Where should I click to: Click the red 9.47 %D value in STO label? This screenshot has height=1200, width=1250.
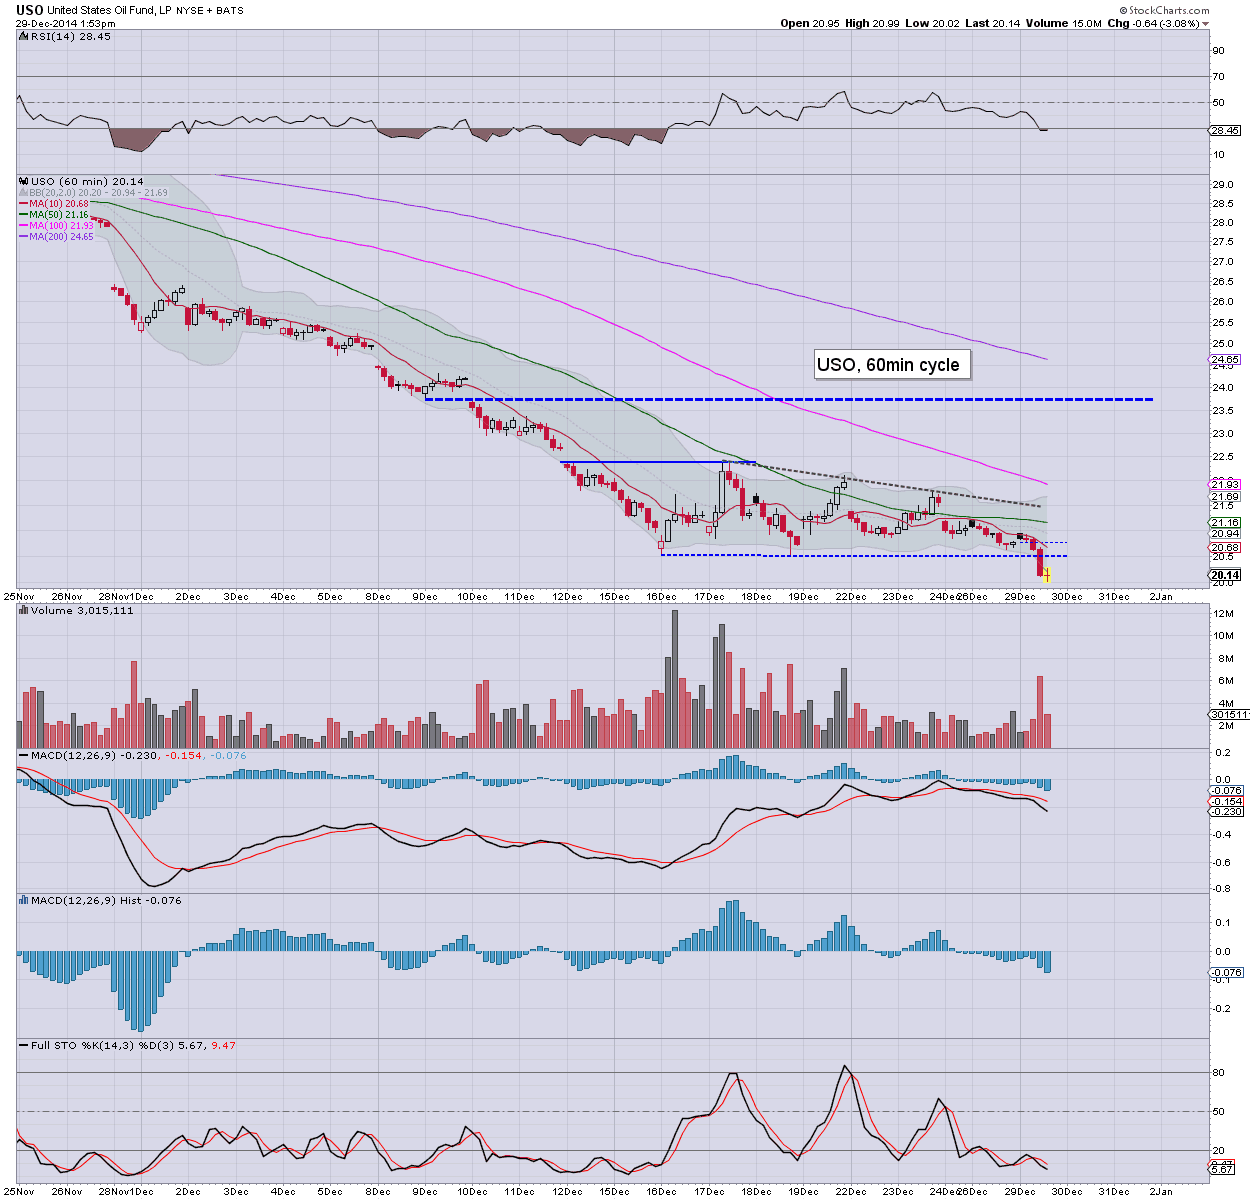[x=223, y=1045]
